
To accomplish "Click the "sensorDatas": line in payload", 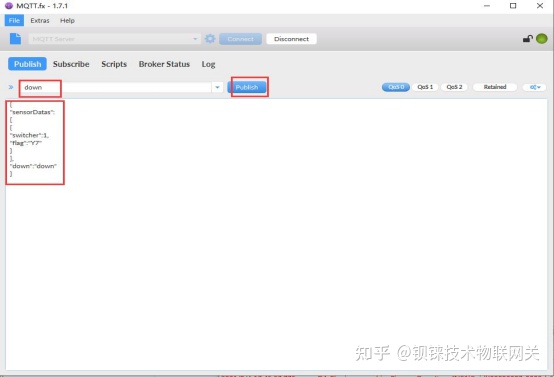I will 33,112.
